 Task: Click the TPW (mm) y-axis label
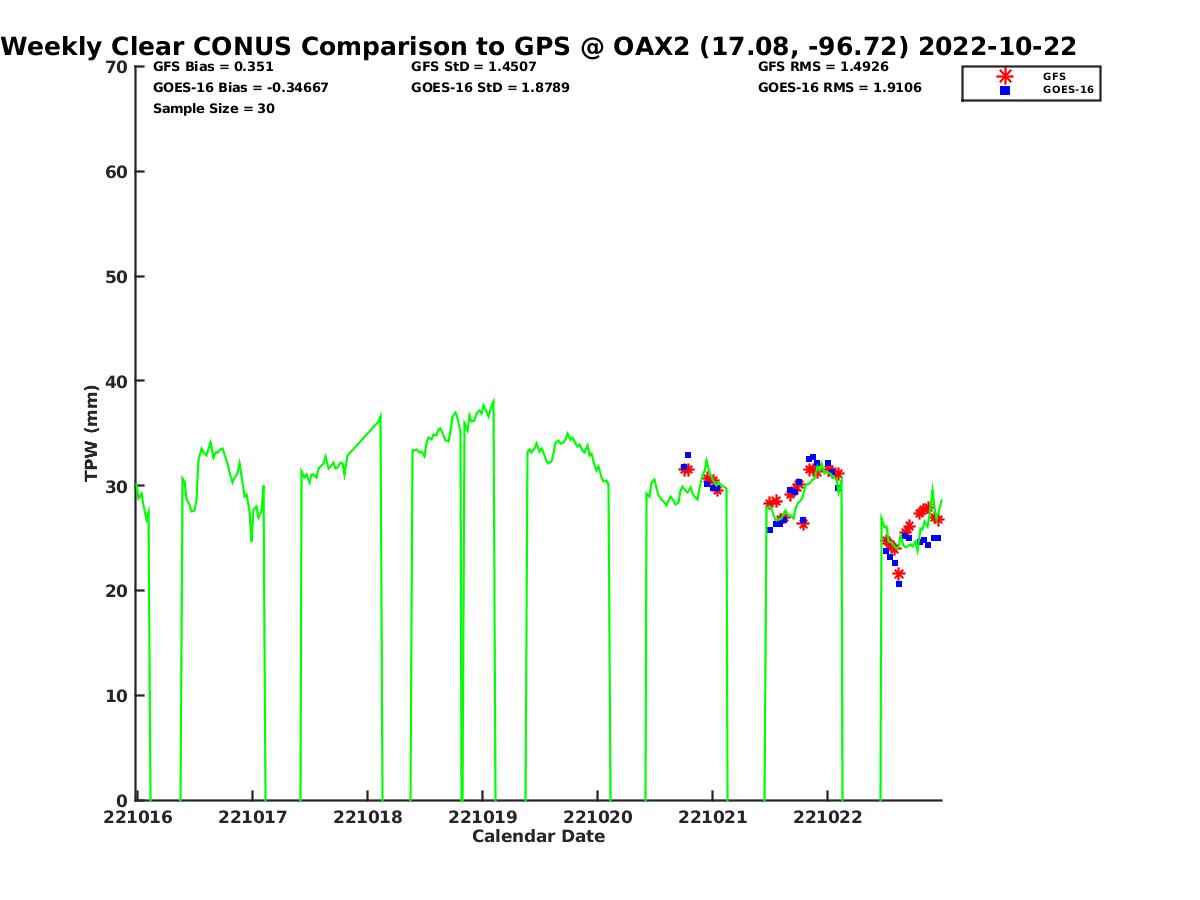(92, 433)
